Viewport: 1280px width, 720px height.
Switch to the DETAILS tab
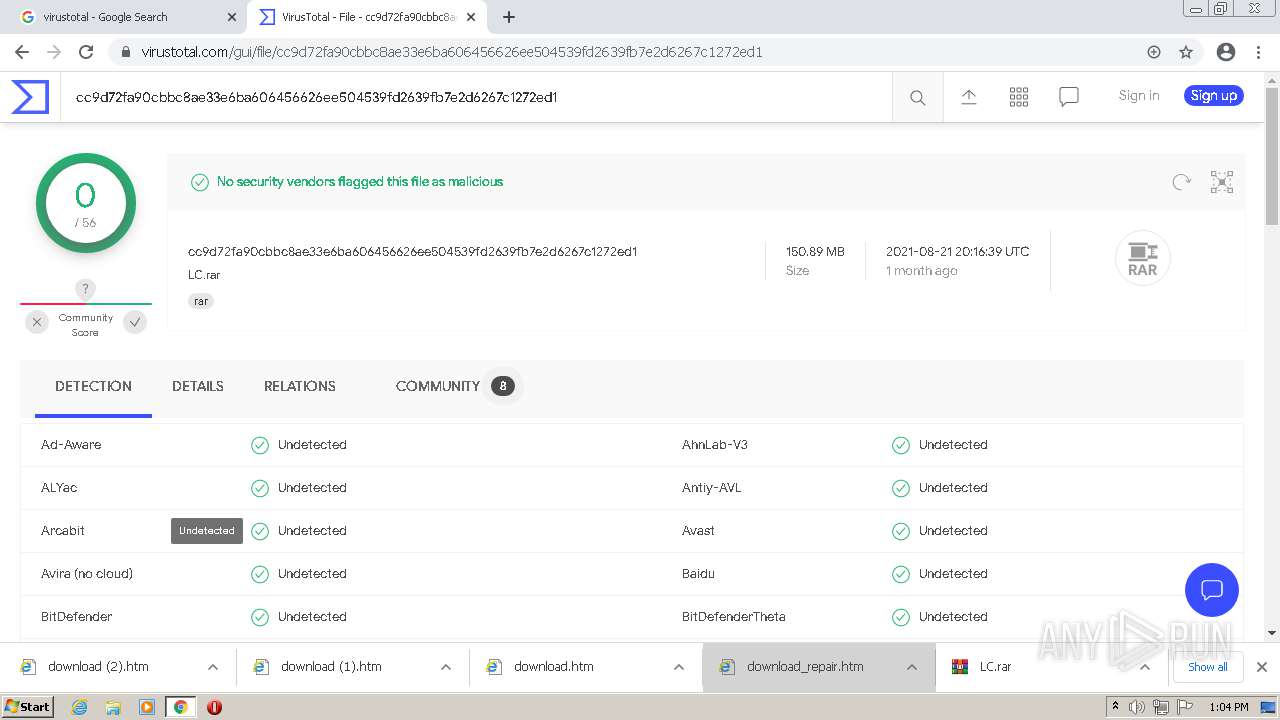198,386
